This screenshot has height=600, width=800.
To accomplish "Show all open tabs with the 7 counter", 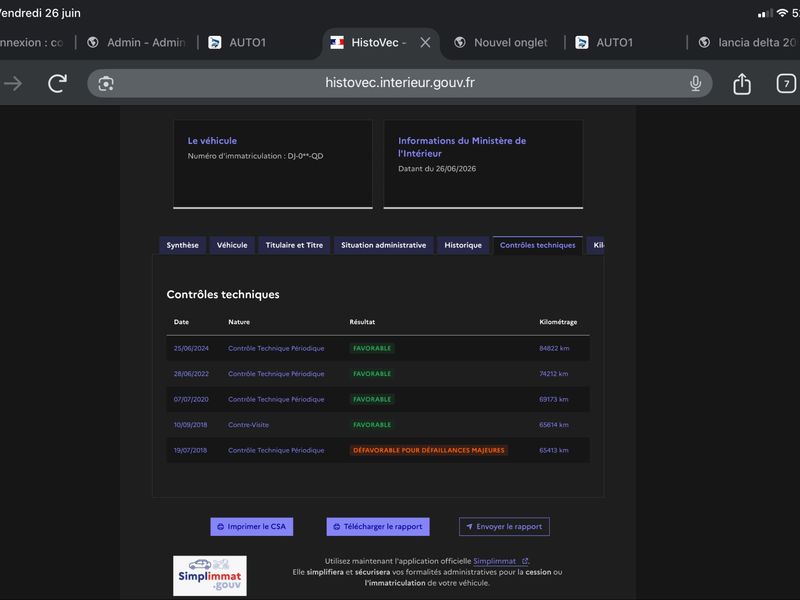I will pos(786,83).
